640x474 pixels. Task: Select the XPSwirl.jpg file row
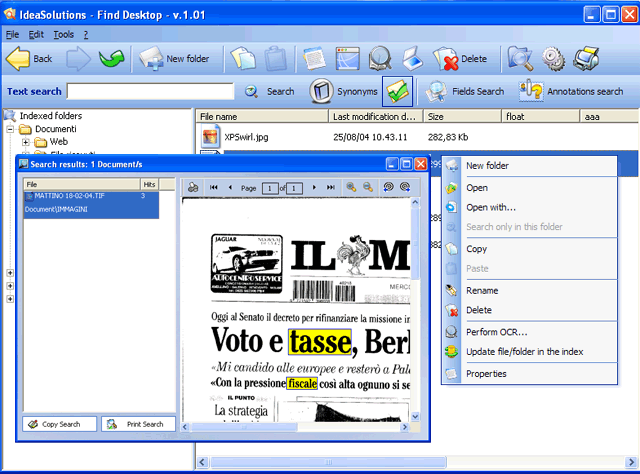[x=417, y=137]
